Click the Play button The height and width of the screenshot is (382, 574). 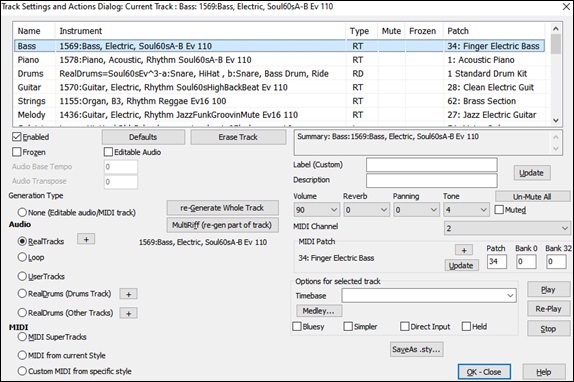(548, 289)
